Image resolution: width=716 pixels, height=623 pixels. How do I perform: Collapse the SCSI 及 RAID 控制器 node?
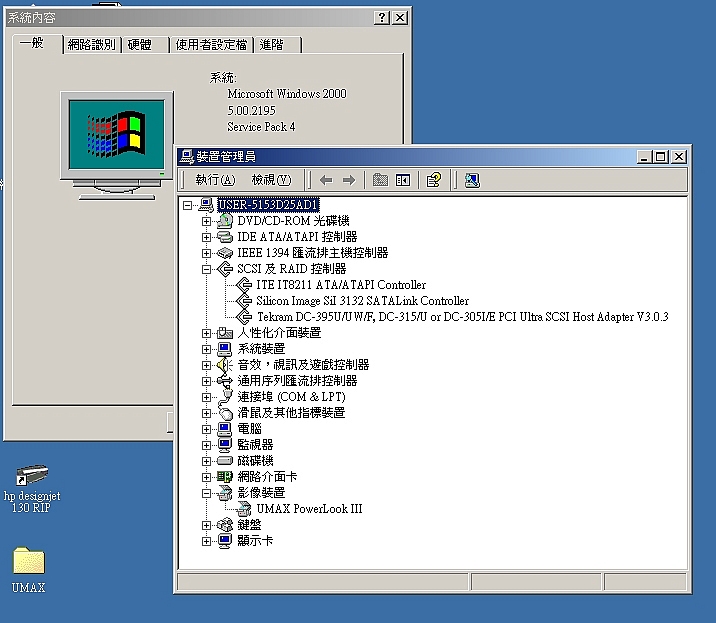click(206, 269)
